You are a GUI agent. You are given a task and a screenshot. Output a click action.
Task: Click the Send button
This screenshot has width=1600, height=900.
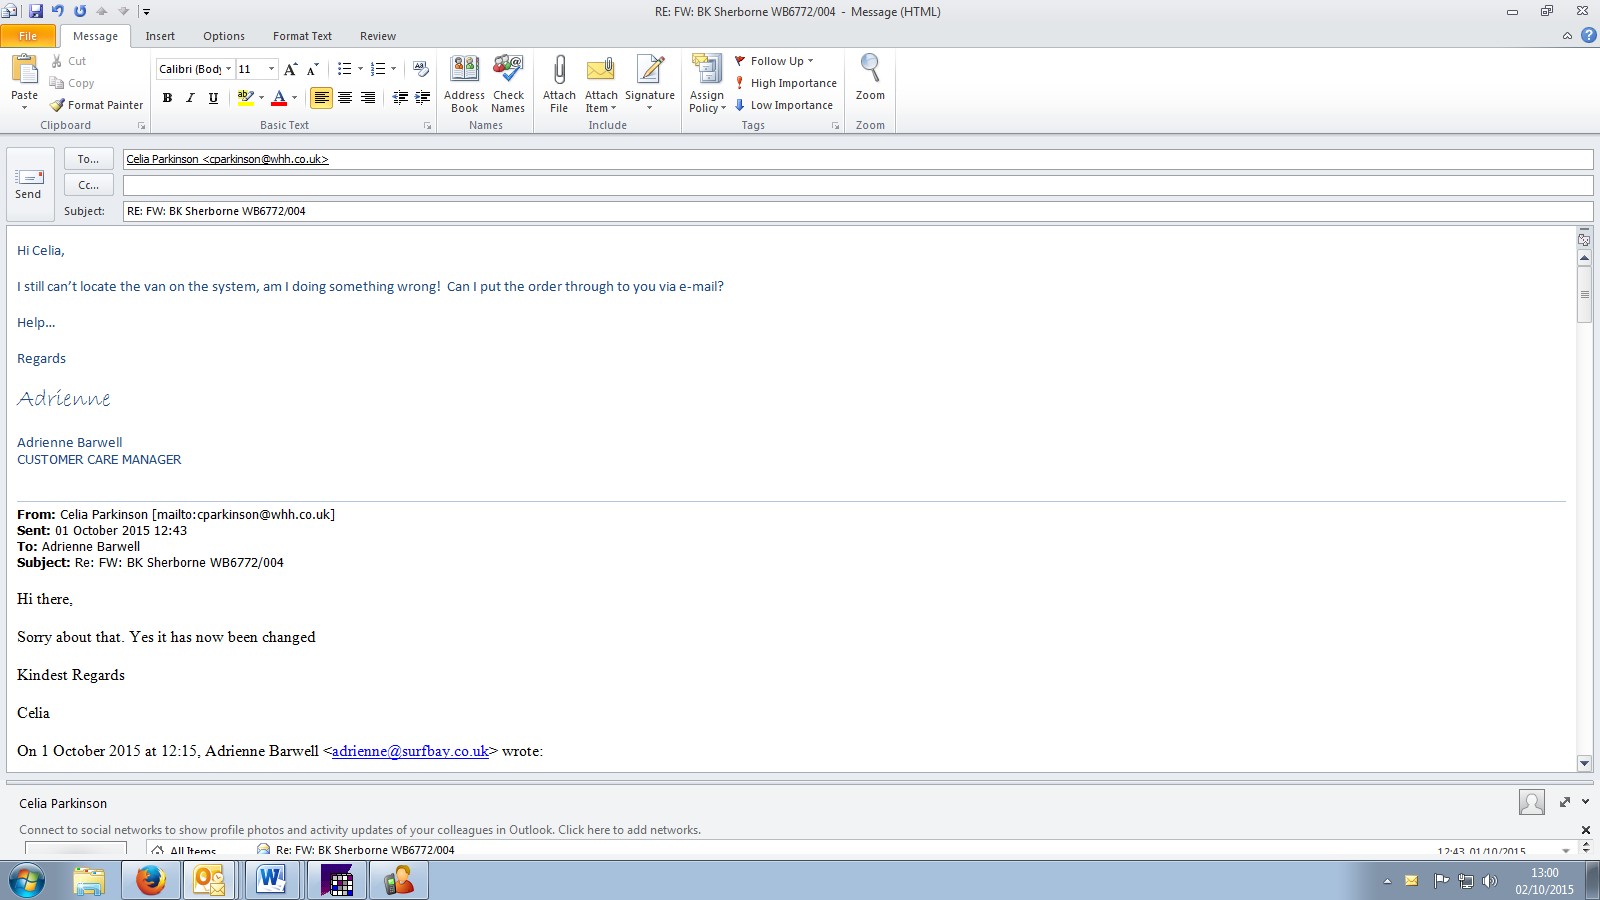pyautogui.click(x=29, y=184)
